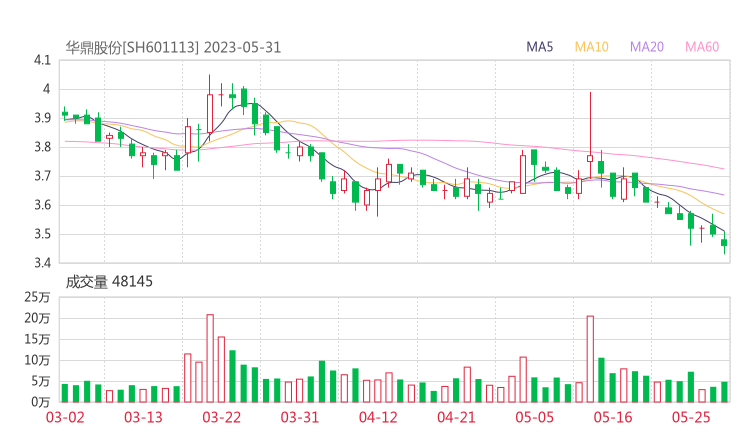Click the 3.4 price axis label
The width and height of the screenshot is (740, 440).
pyautogui.click(x=42, y=262)
